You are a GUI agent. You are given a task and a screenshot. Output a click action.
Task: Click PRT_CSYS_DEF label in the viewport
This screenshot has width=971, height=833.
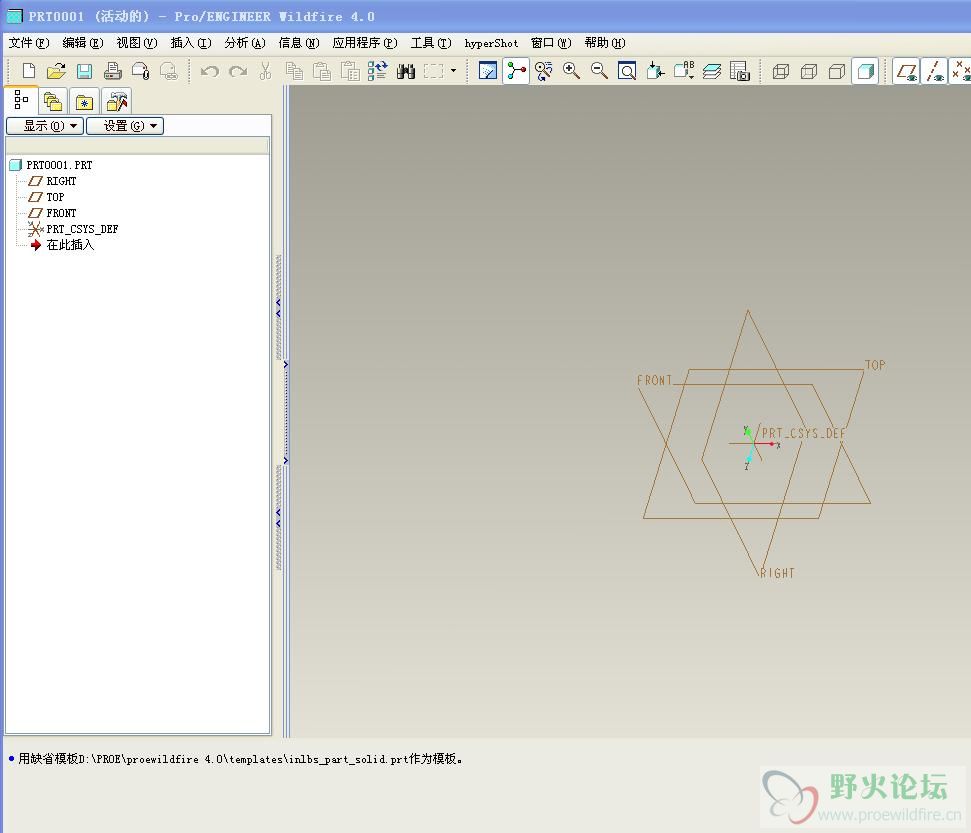[x=803, y=434]
